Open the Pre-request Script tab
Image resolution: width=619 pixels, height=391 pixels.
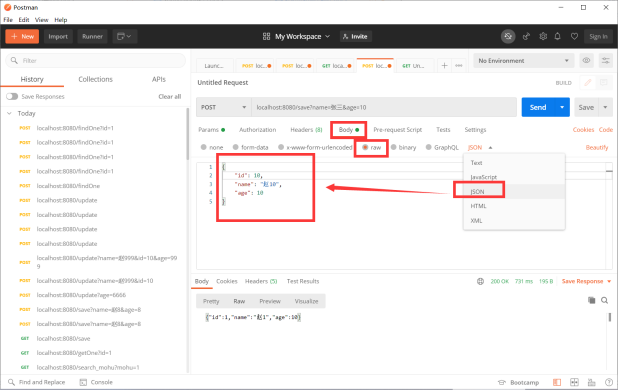tap(398, 130)
